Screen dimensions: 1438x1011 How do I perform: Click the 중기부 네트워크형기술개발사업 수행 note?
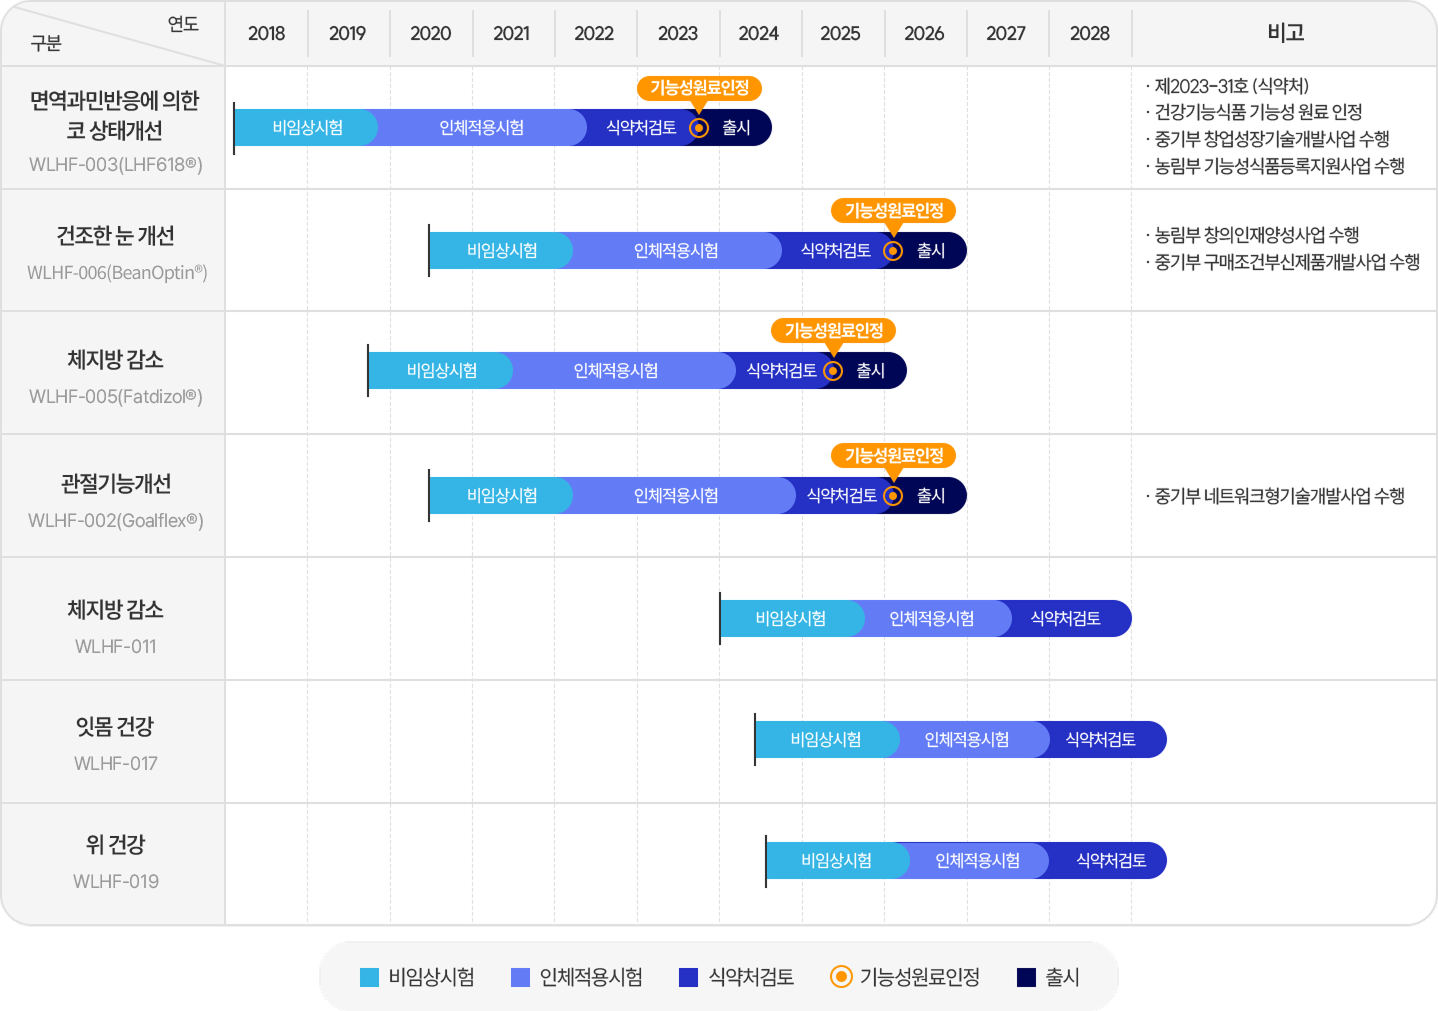pyautogui.click(x=1279, y=496)
